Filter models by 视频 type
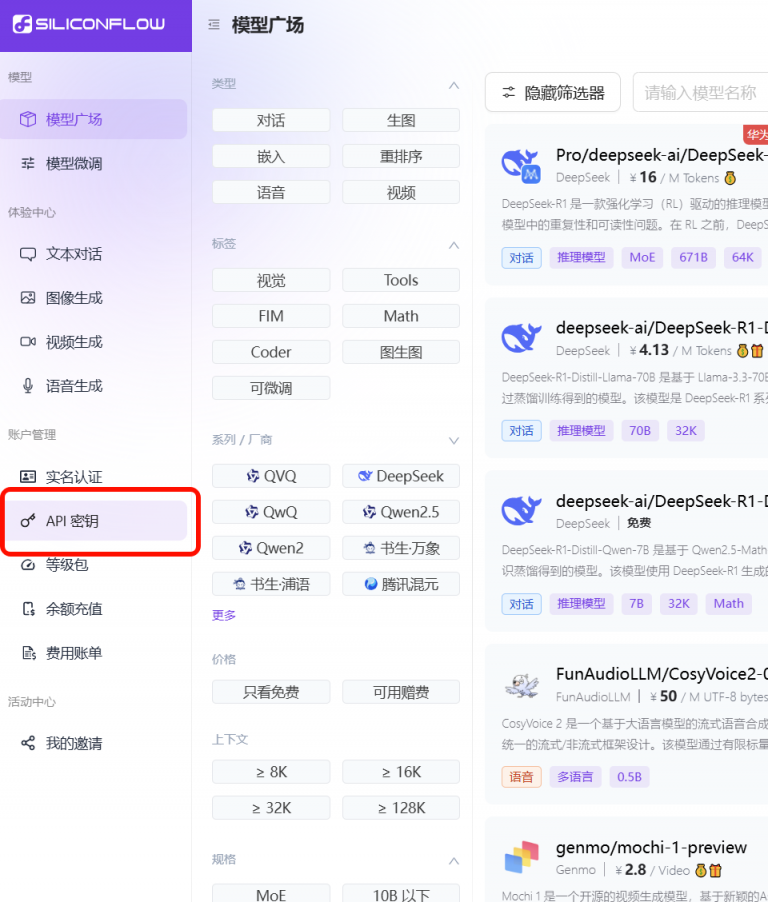 [401, 192]
